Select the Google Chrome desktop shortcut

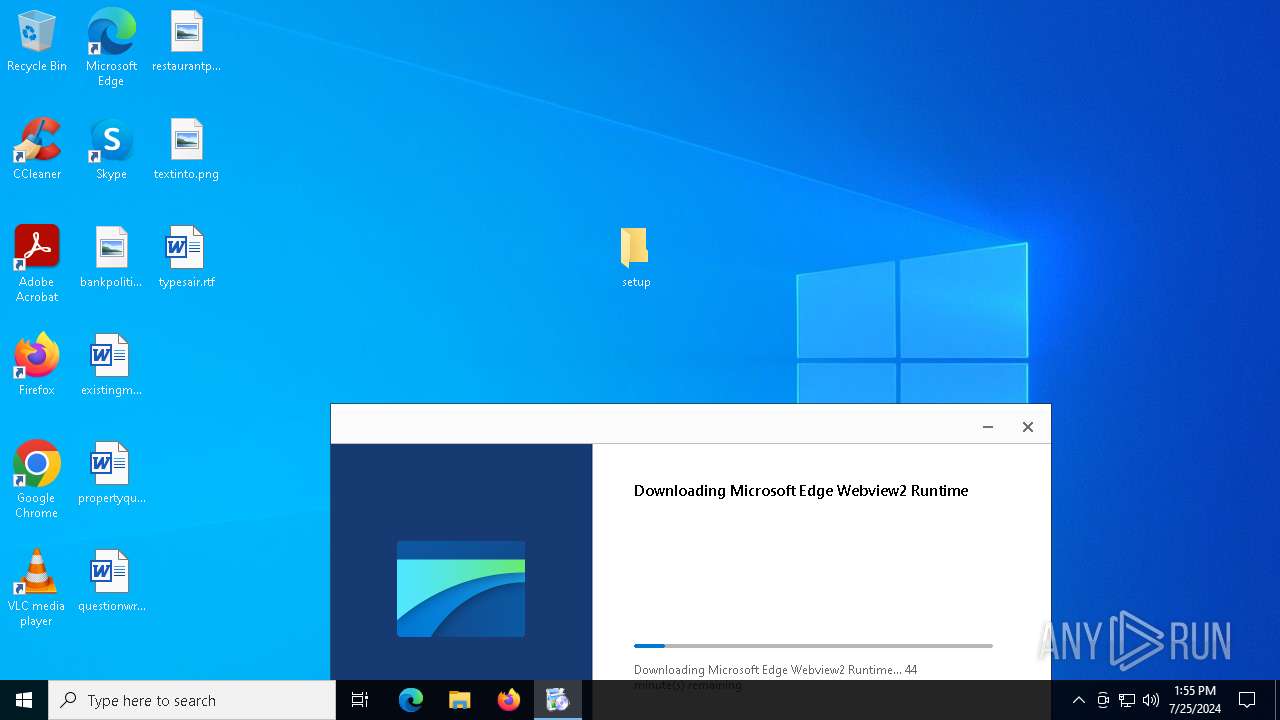[x=37, y=479]
